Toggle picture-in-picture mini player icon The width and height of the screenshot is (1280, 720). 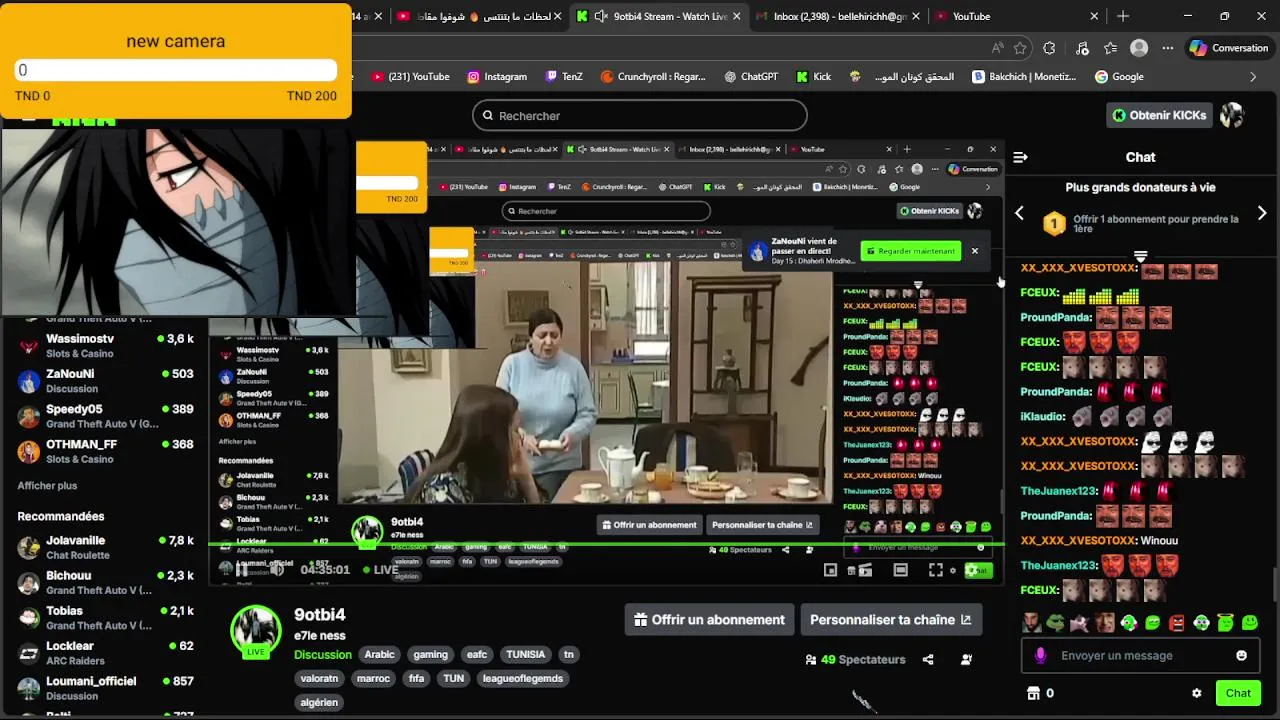tap(830, 570)
